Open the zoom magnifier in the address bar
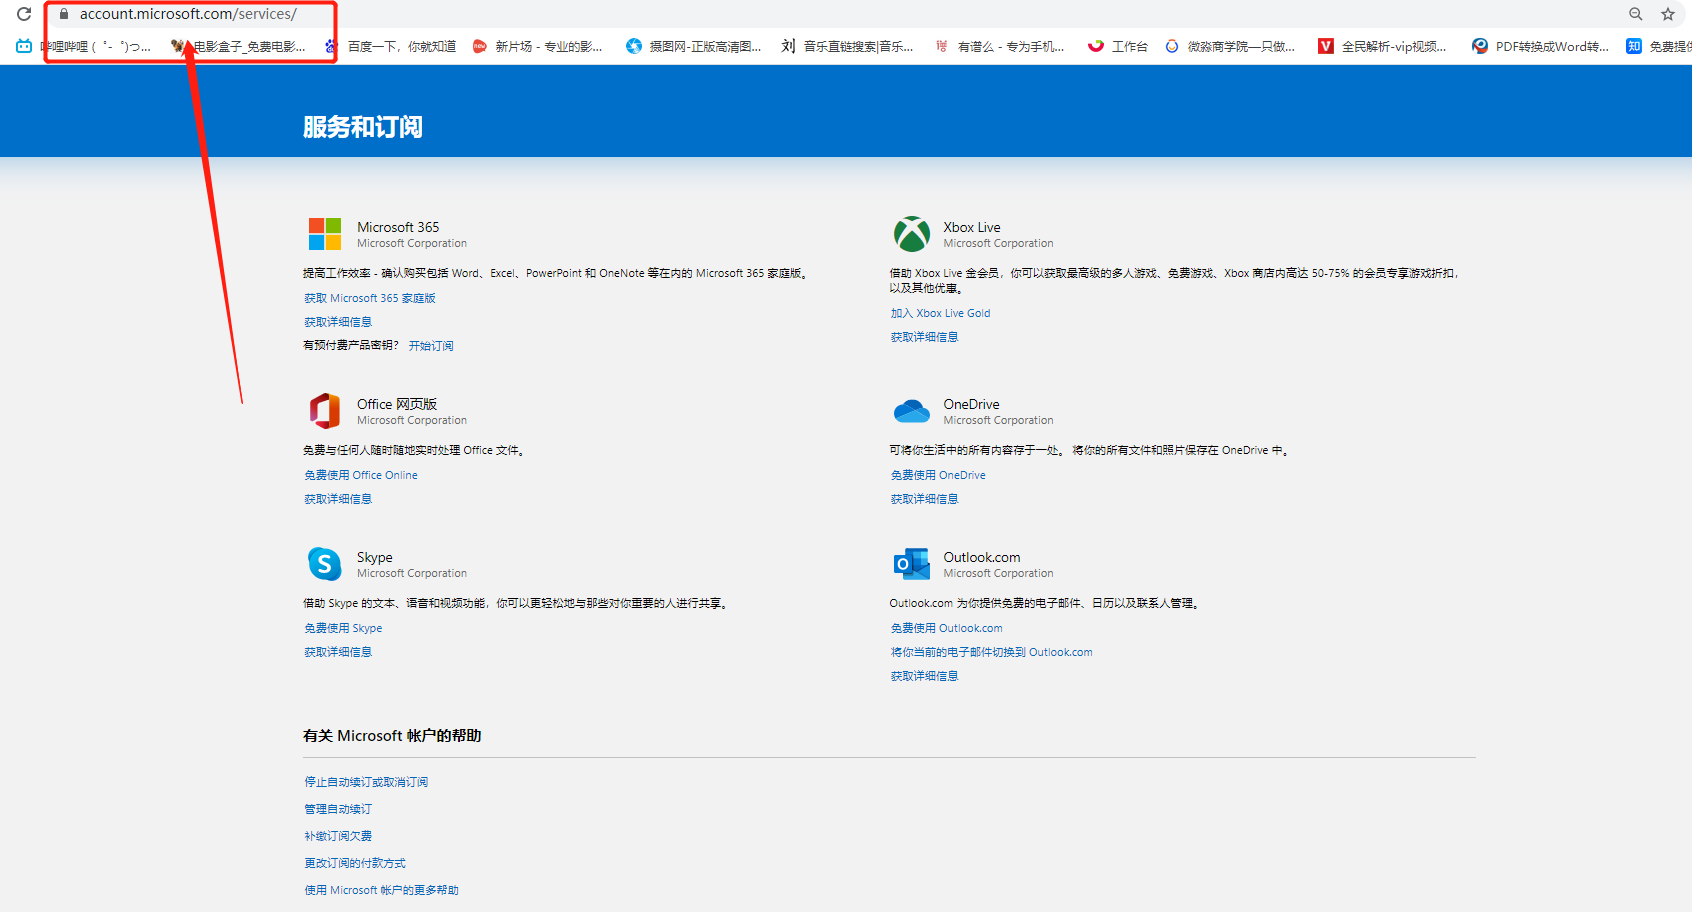The height and width of the screenshot is (912, 1692). (1636, 14)
